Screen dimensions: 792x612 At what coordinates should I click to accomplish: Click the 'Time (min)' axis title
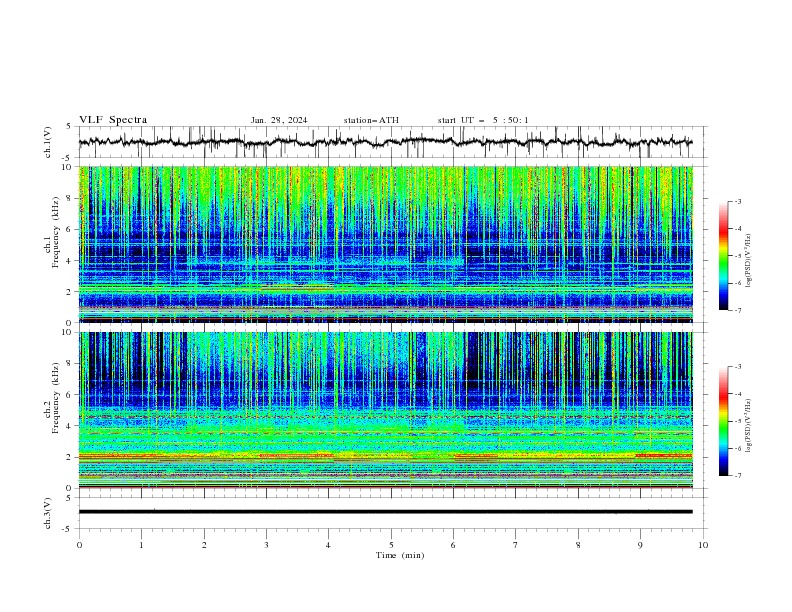400,555
